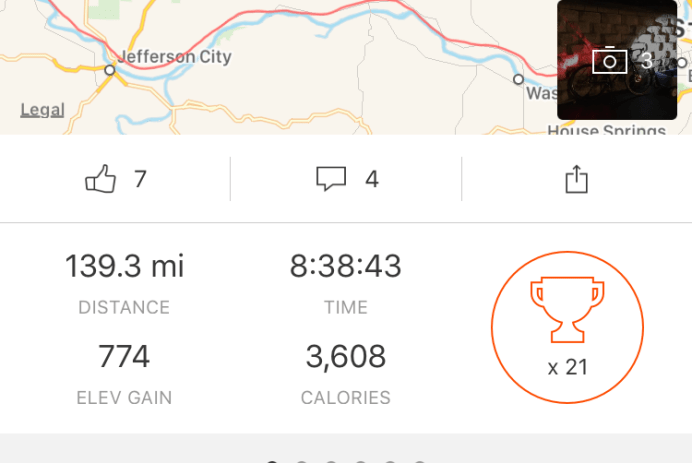
Task: Click the Washington city marker on map
Action: pyautogui.click(x=518, y=78)
